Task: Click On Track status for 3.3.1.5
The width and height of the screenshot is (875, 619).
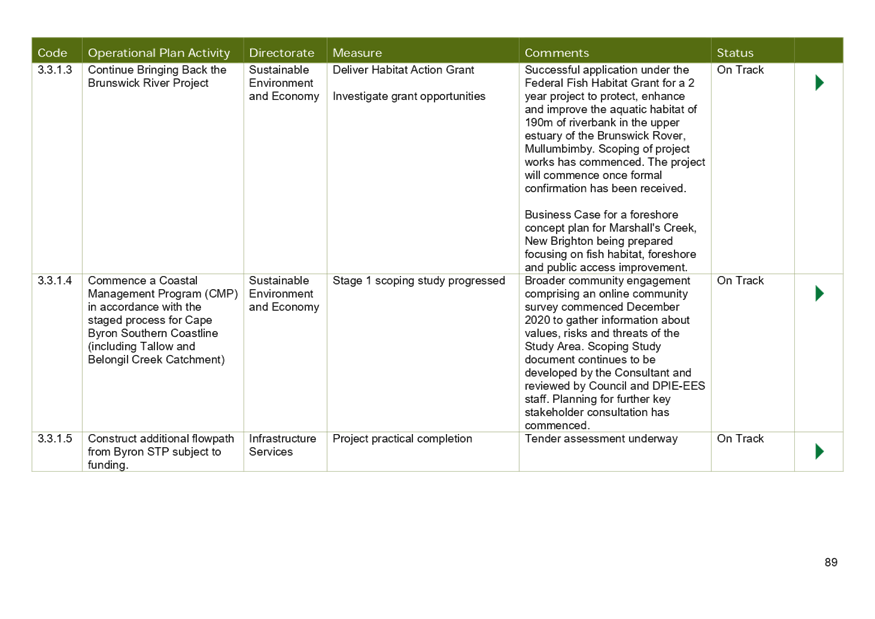Action: (740, 439)
